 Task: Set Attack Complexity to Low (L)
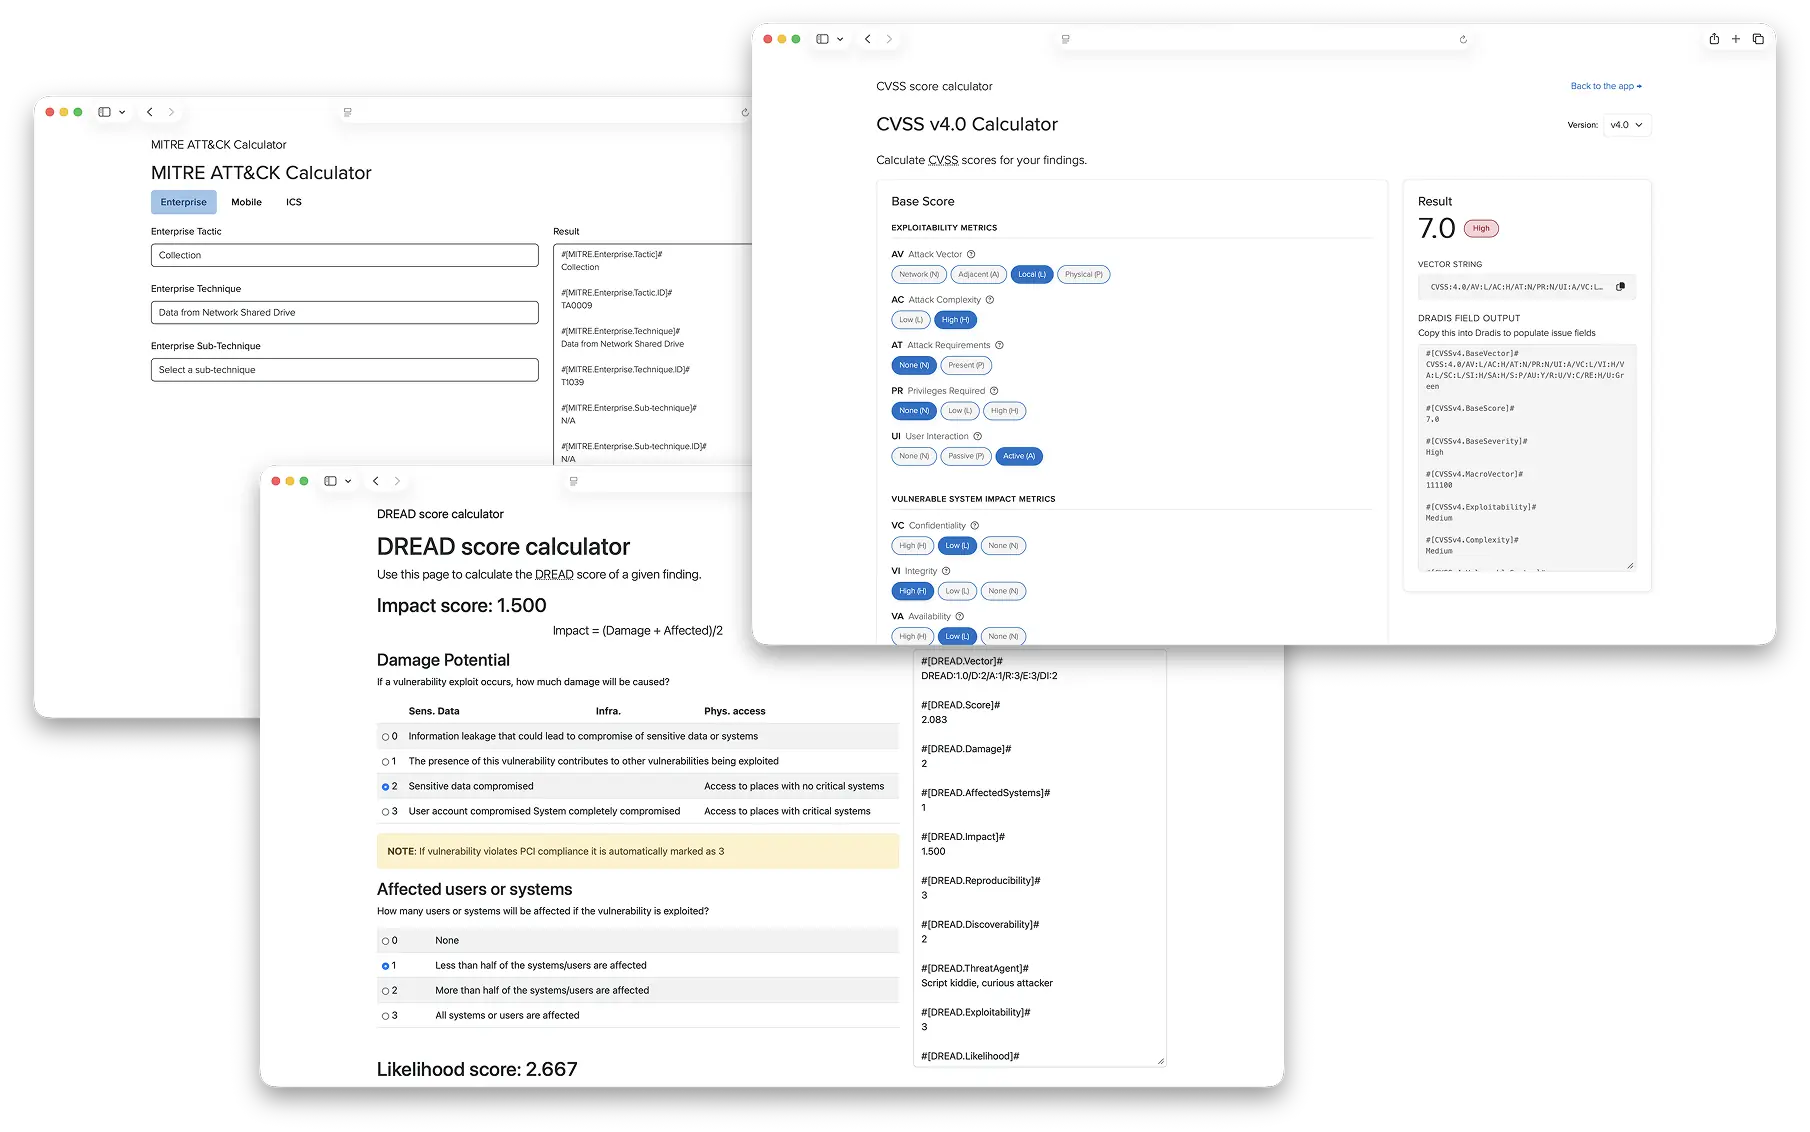[x=911, y=320]
